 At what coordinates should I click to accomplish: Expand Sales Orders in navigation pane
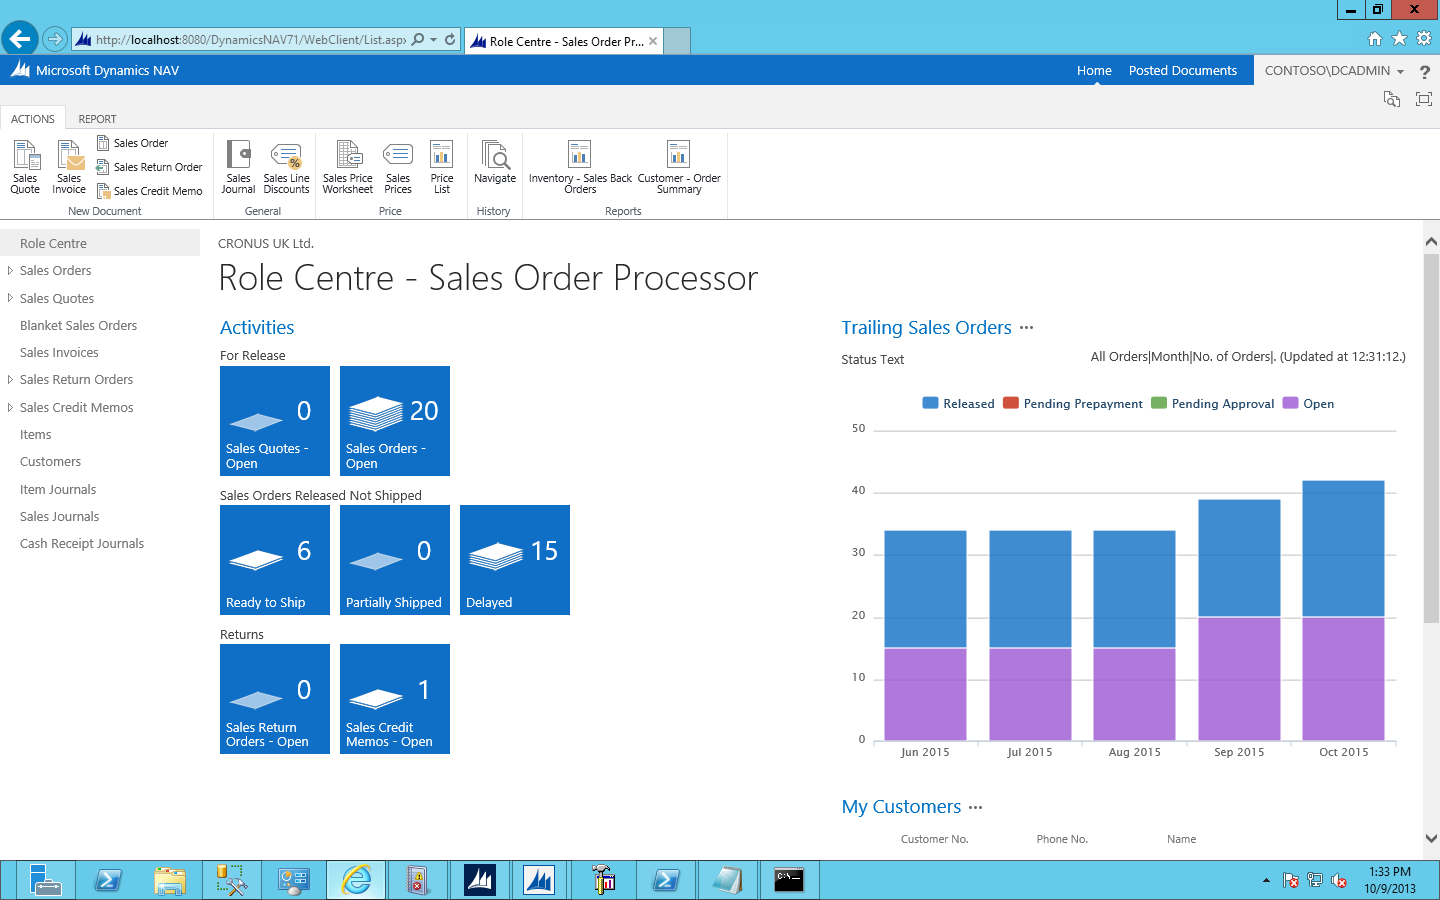(10, 270)
